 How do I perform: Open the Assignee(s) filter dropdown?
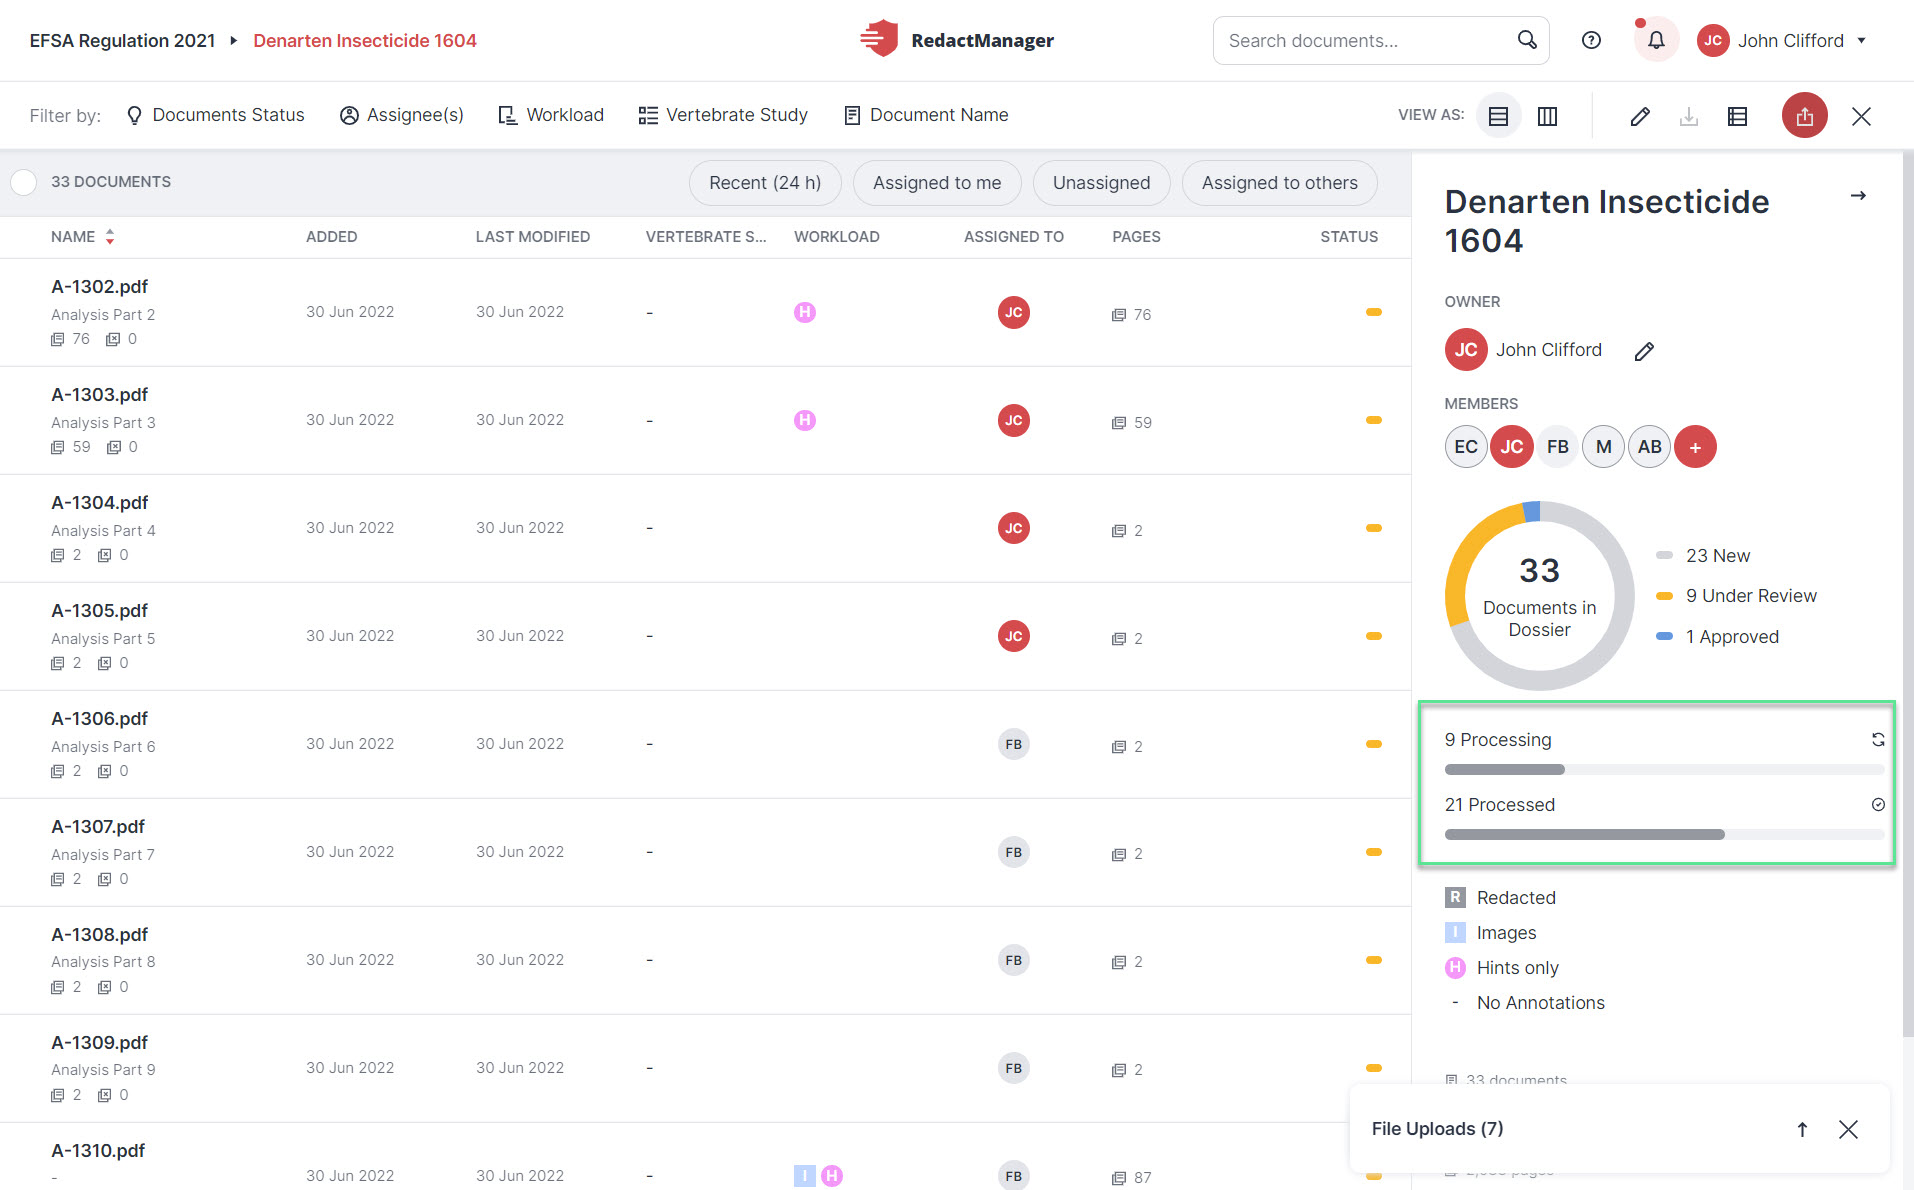pos(402,115)
